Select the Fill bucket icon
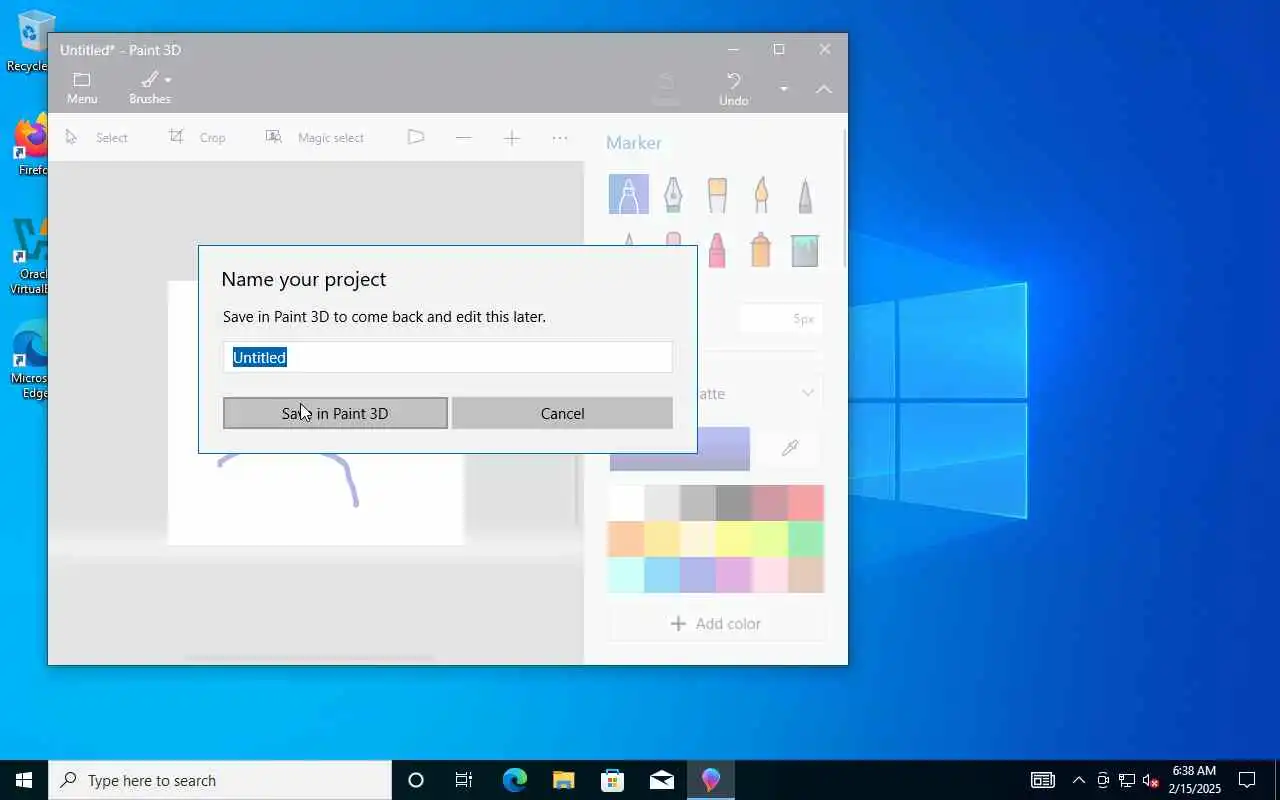This screenshot has width=1280, height=800. 805,251
